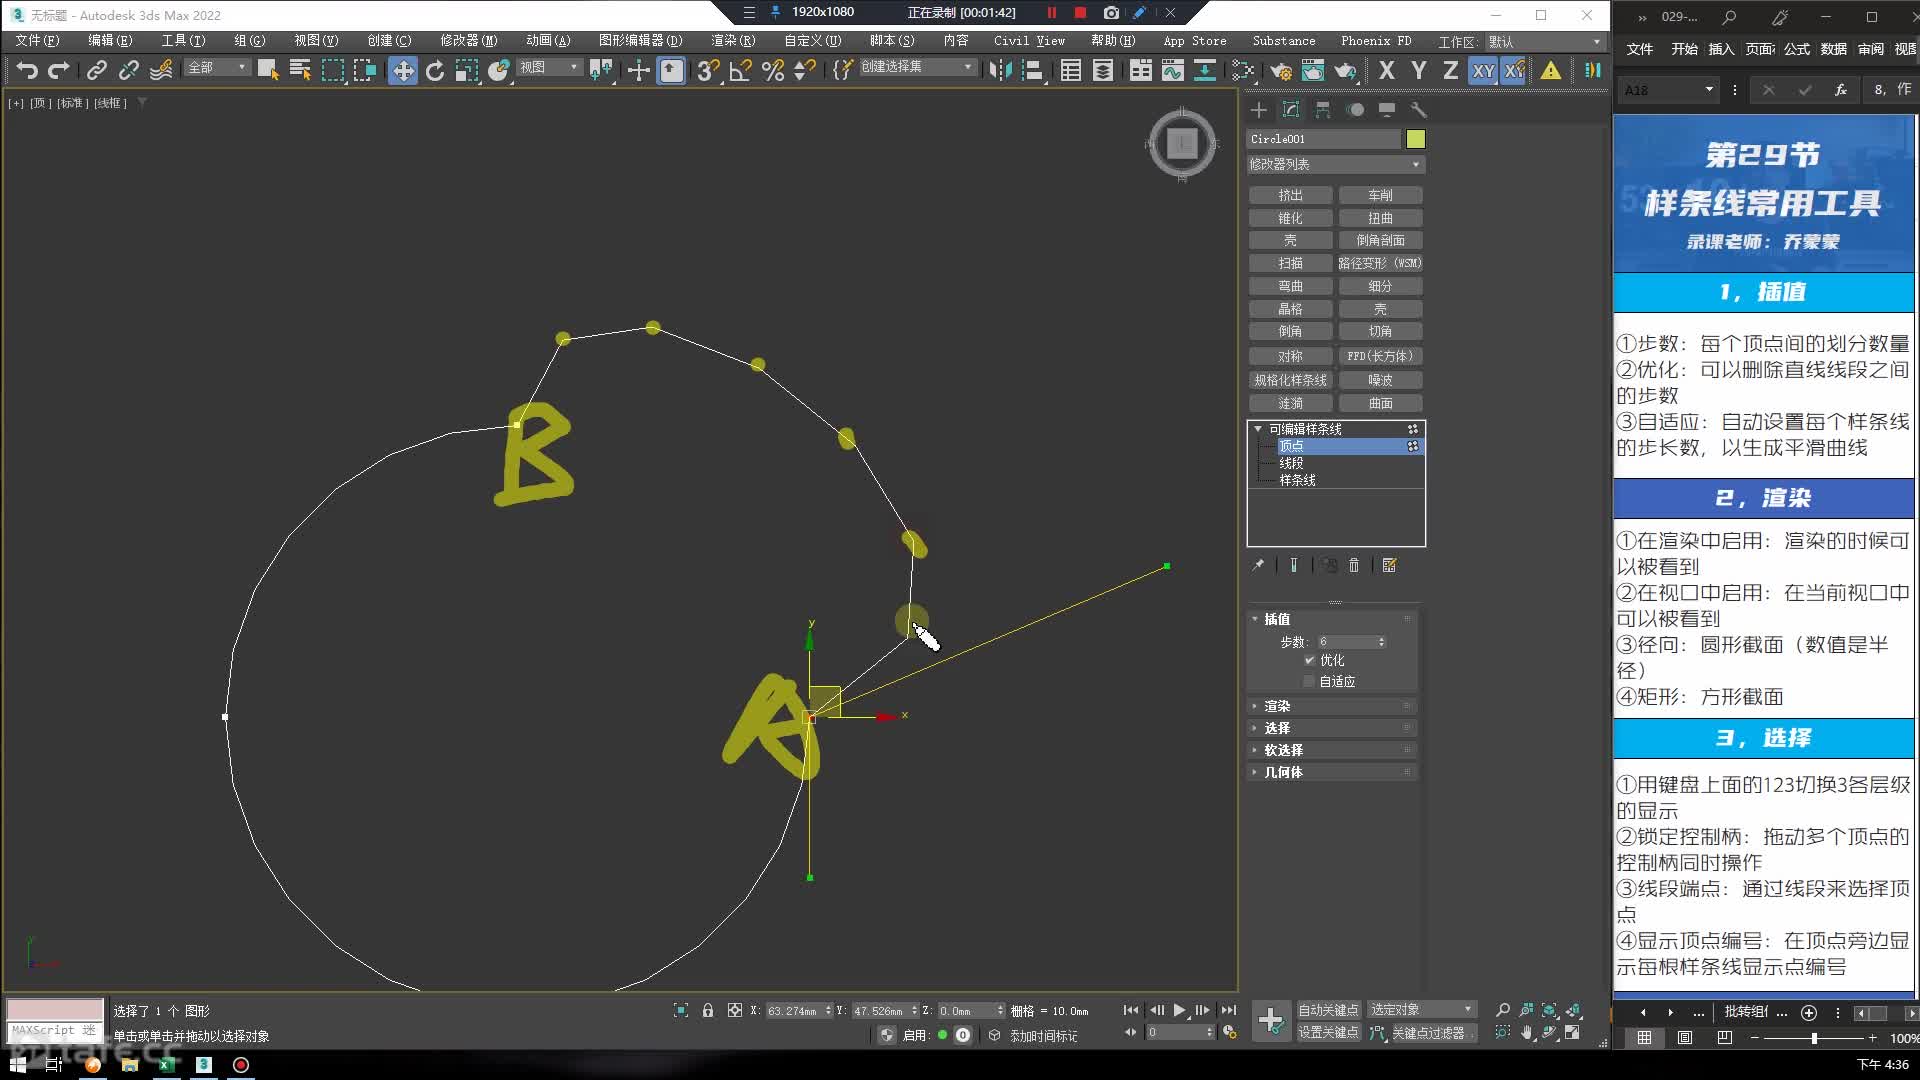Apply the 规格化样条线 modifier button
The image size is (1920, 1080).
point(1290,380)
